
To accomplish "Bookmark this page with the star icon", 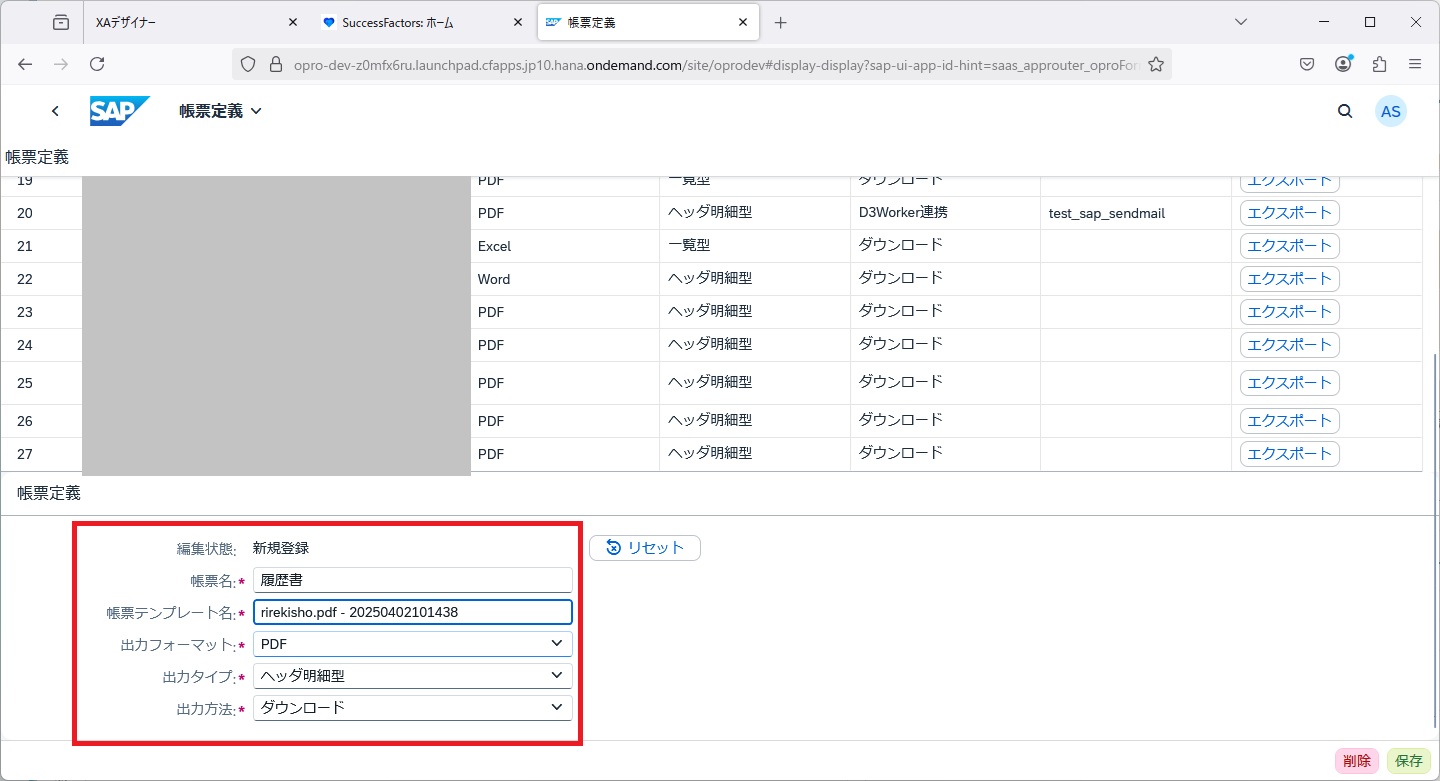I will point(1156,64).
